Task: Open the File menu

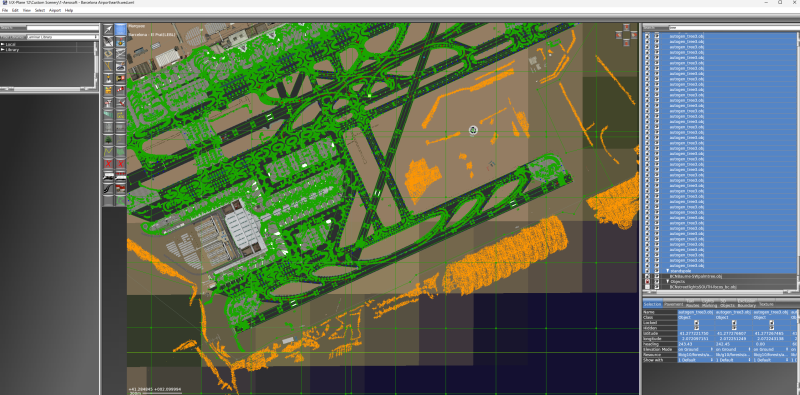Action: [5, 10]
